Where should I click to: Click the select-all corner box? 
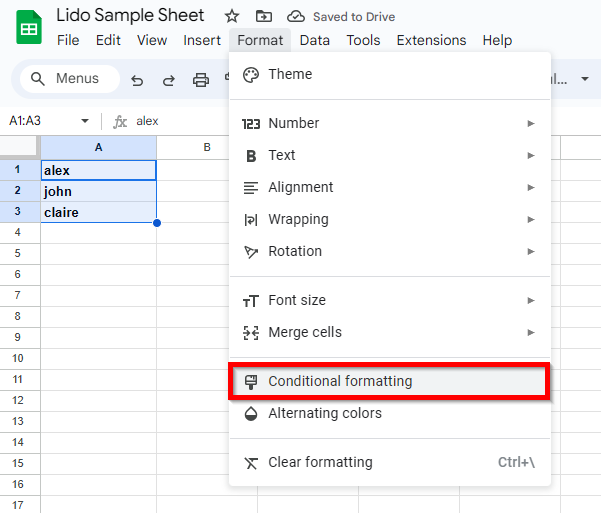click(x=19, y=146)
